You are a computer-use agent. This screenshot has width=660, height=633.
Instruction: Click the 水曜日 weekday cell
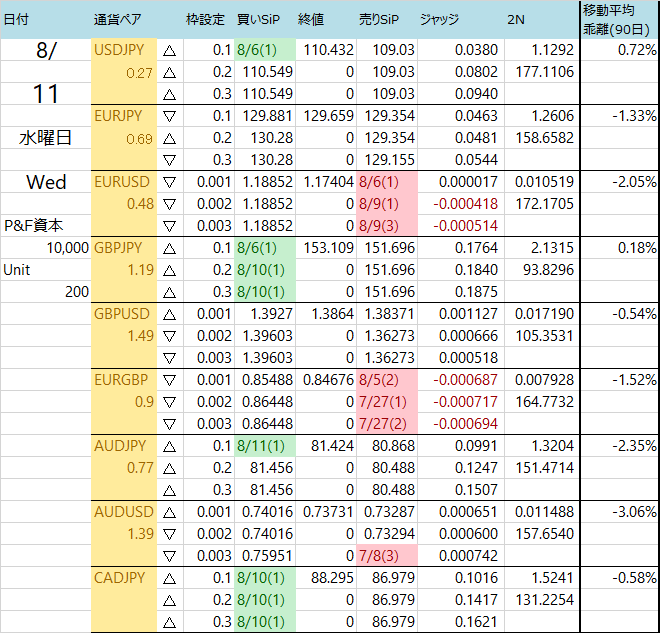[x=45, y=138]
